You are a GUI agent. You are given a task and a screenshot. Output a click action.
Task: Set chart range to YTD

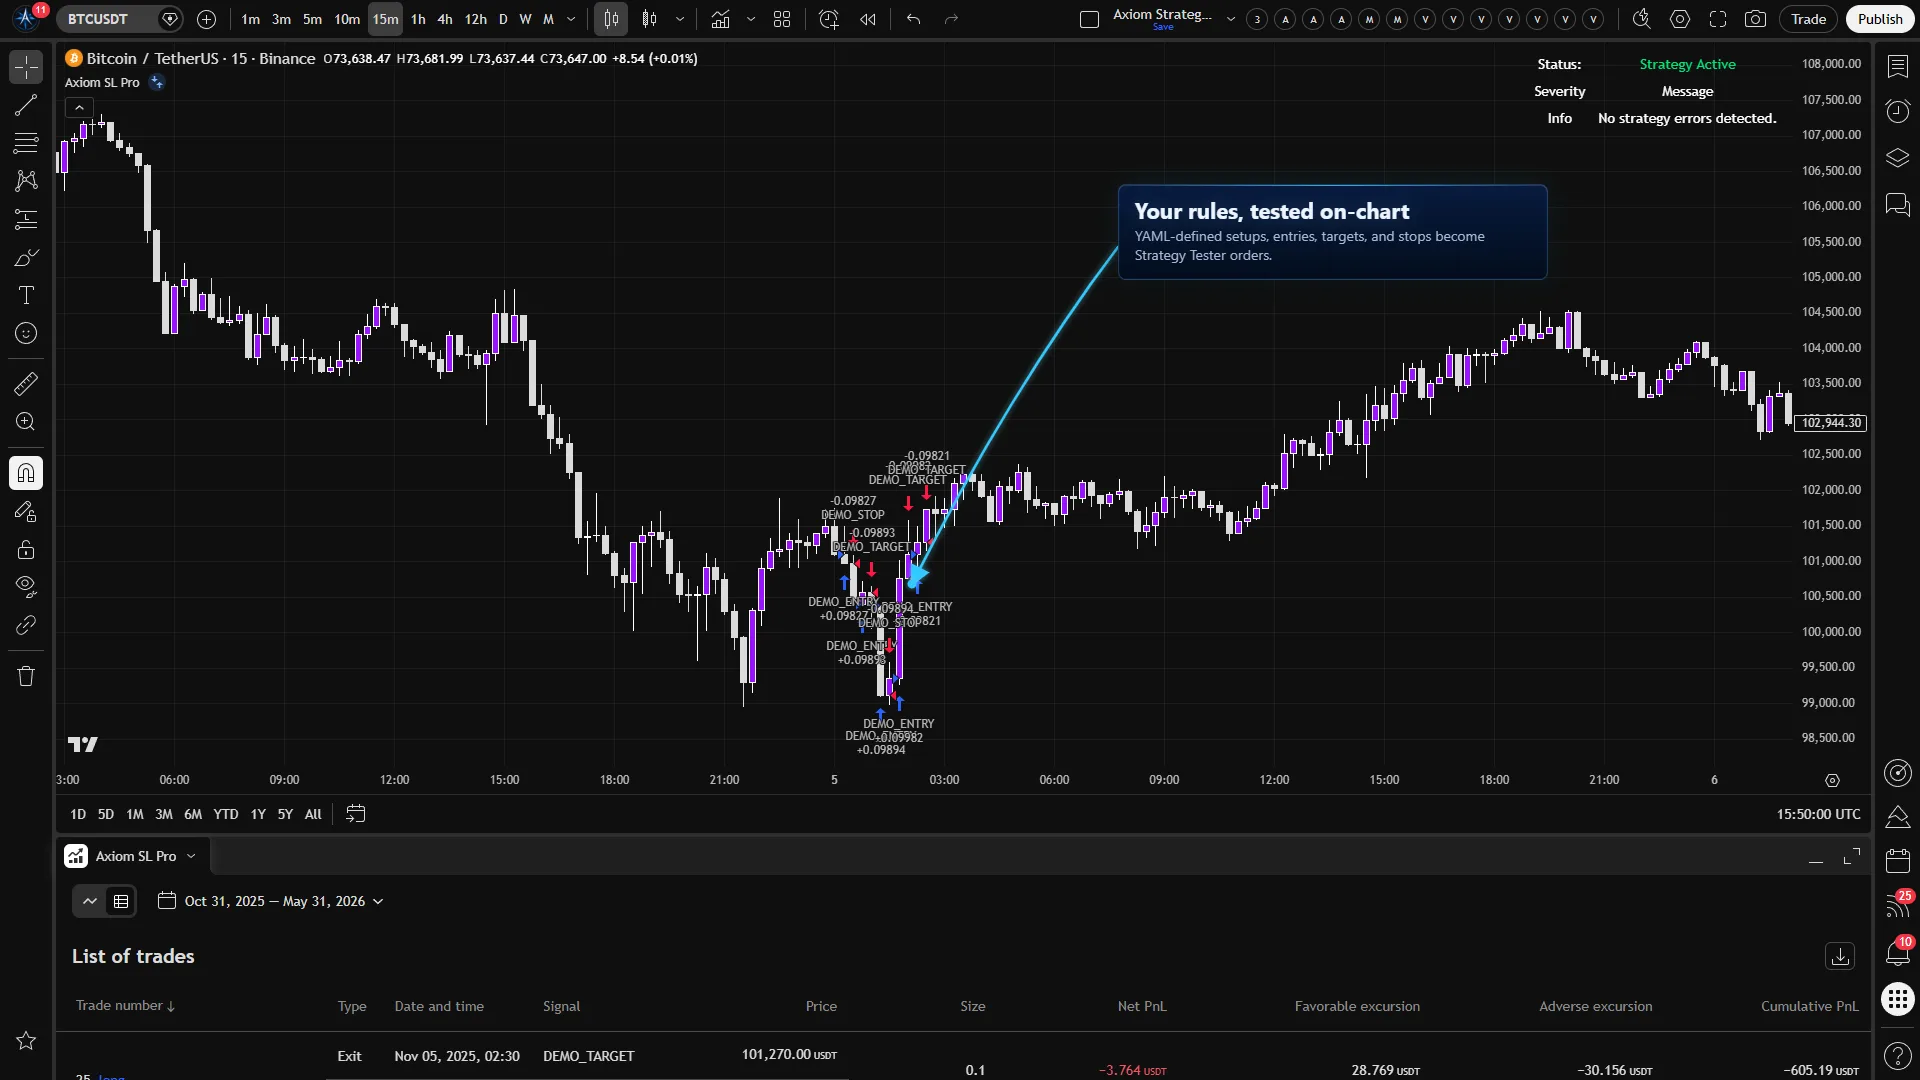click(x=226, y=814)
